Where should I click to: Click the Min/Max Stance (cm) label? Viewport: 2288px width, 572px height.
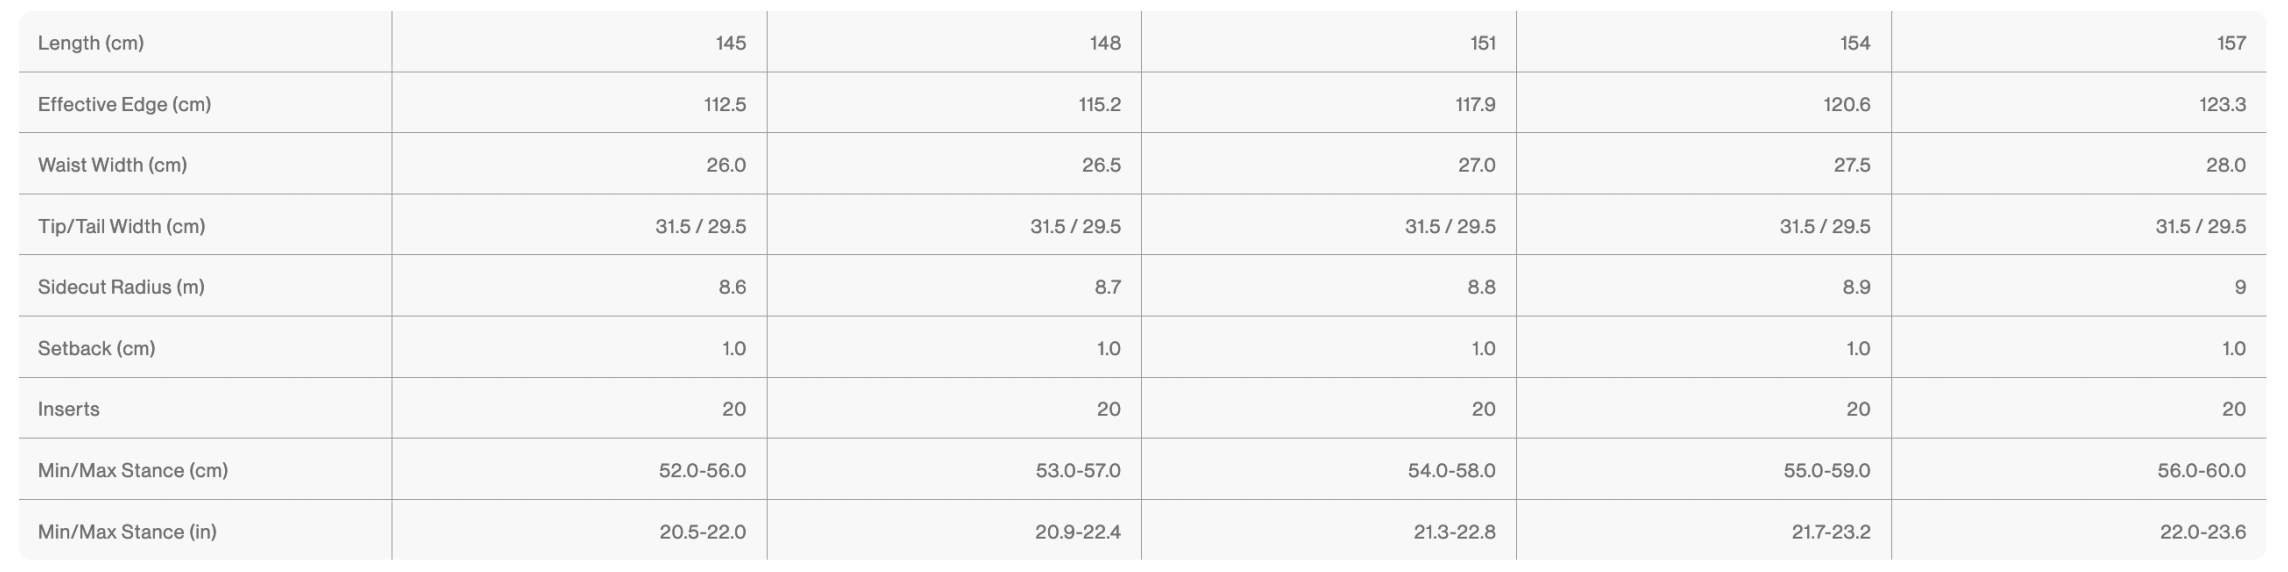[x=133, y=470]
